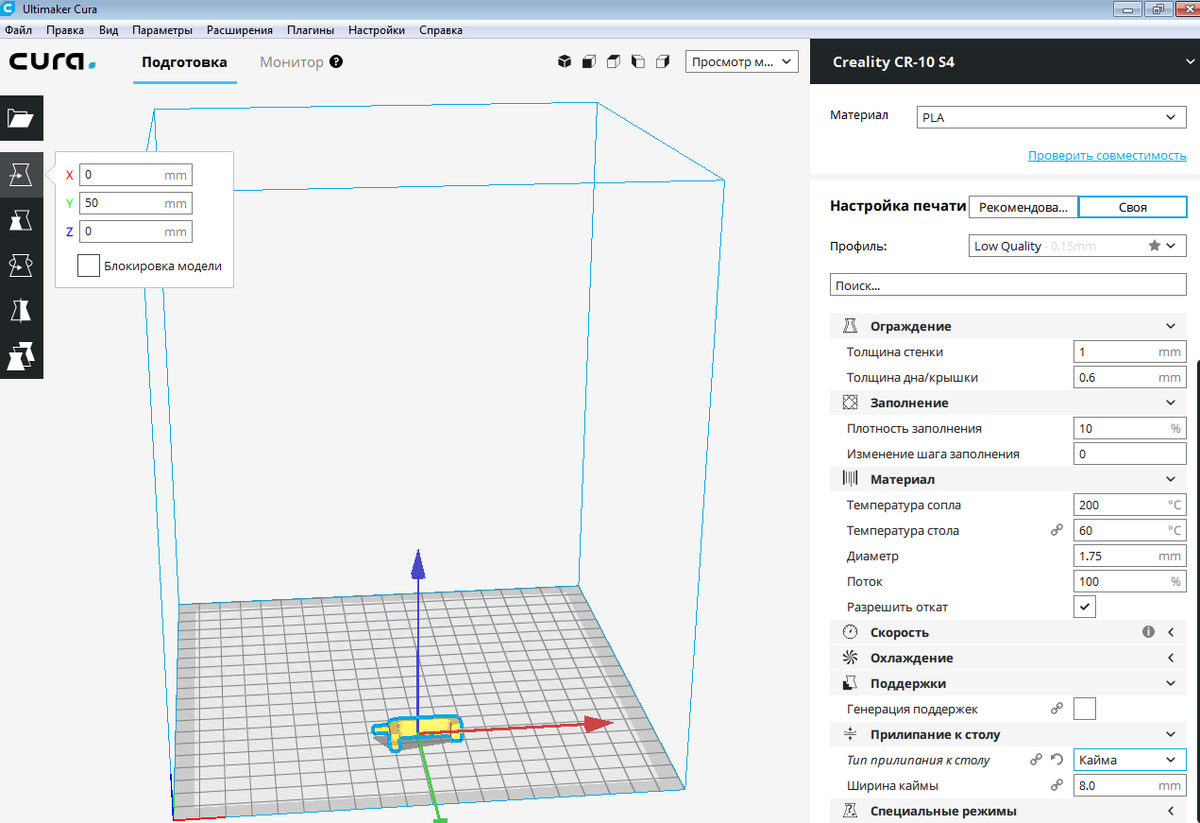Viewport: 1200px width, 823px height.
Task: Switch camera to the 3D isometric view cube
Action: click(564, 62)
